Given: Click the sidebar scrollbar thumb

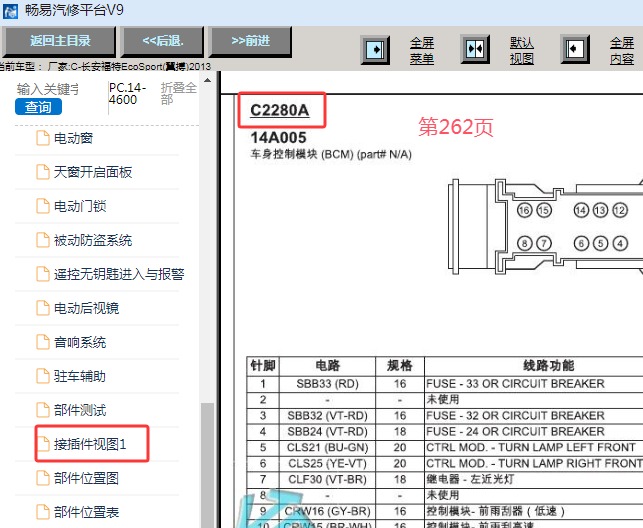Looking at the screenshot, I should click(x=207, y=465).
